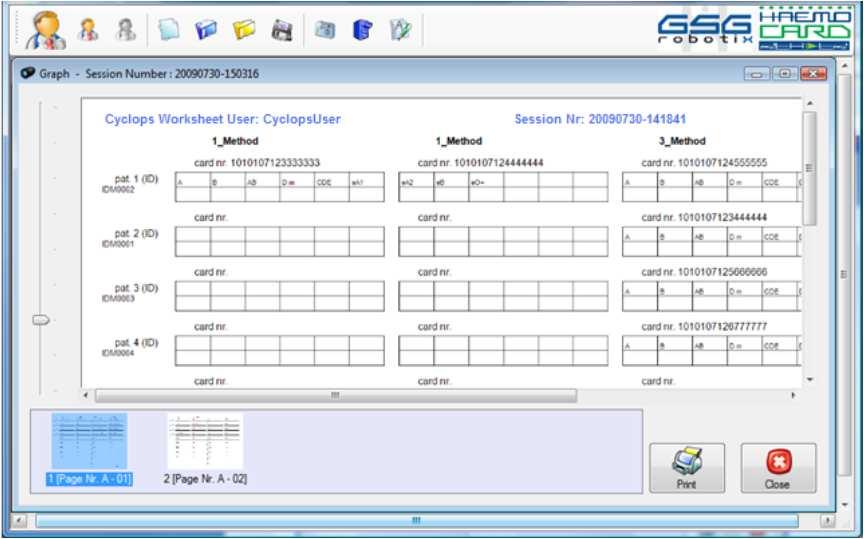Click the worksheet scroll-up arrow

(x=809, y=104)
